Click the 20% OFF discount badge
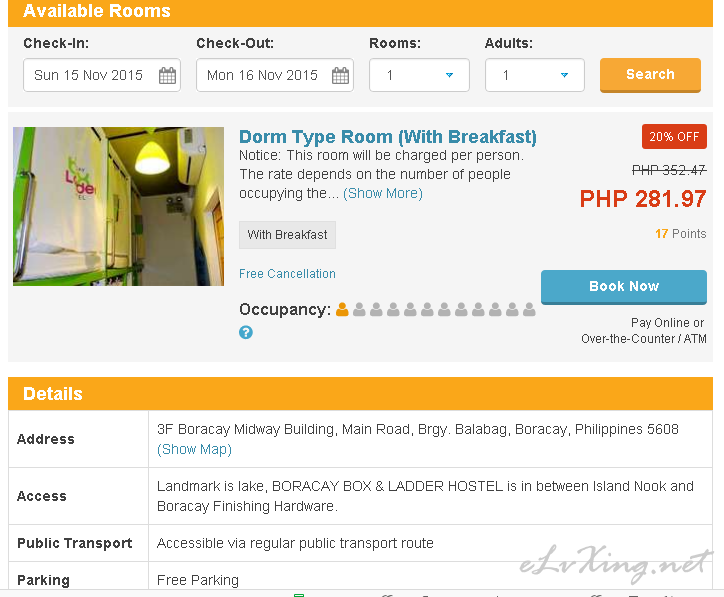Viewport: 724px width, 597px height. point(674,137)
